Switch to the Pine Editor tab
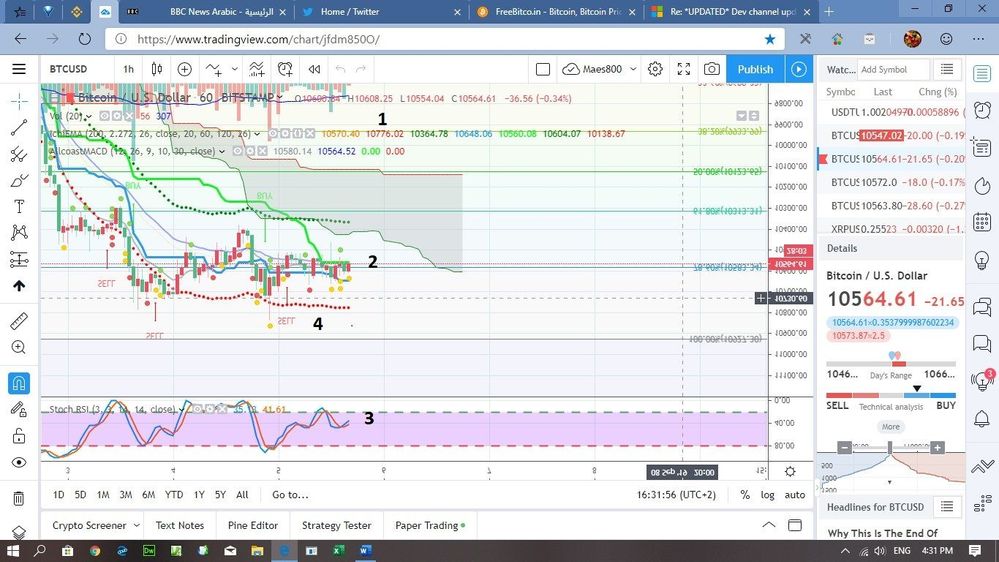The image size is (999, 562). 253,525
